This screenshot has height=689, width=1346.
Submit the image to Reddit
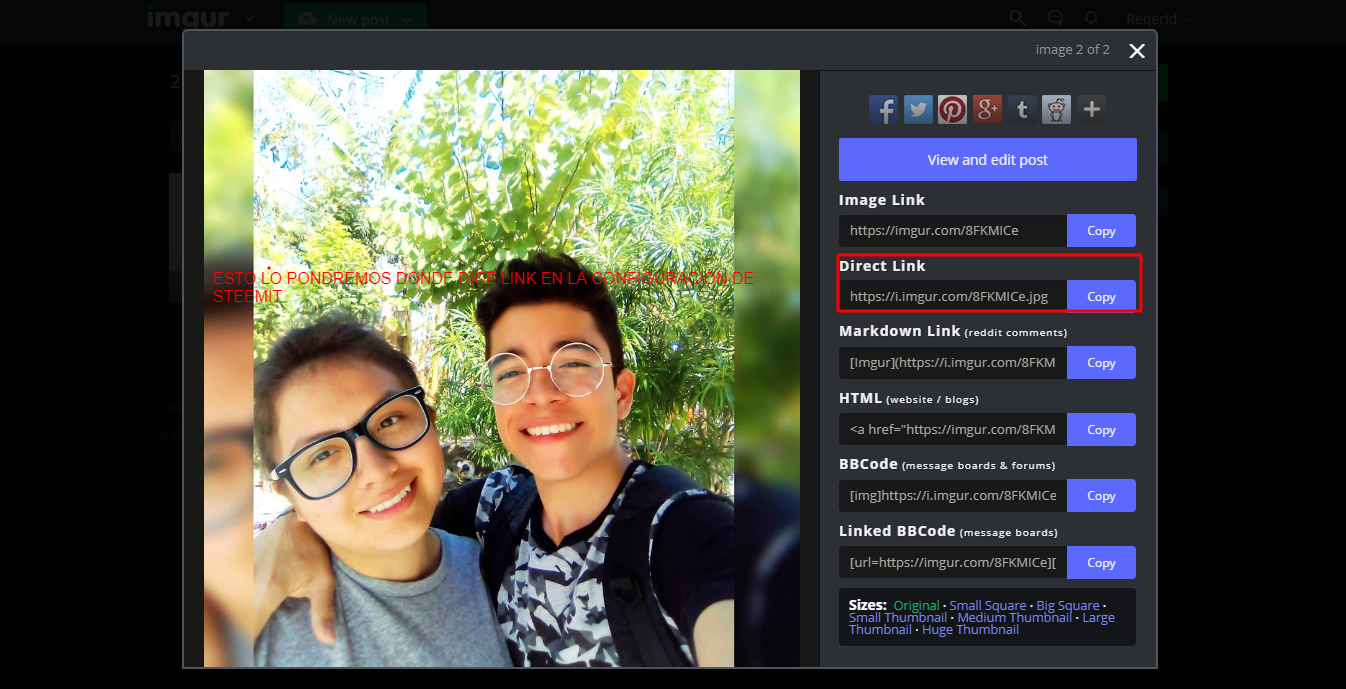pos(1056,109)
